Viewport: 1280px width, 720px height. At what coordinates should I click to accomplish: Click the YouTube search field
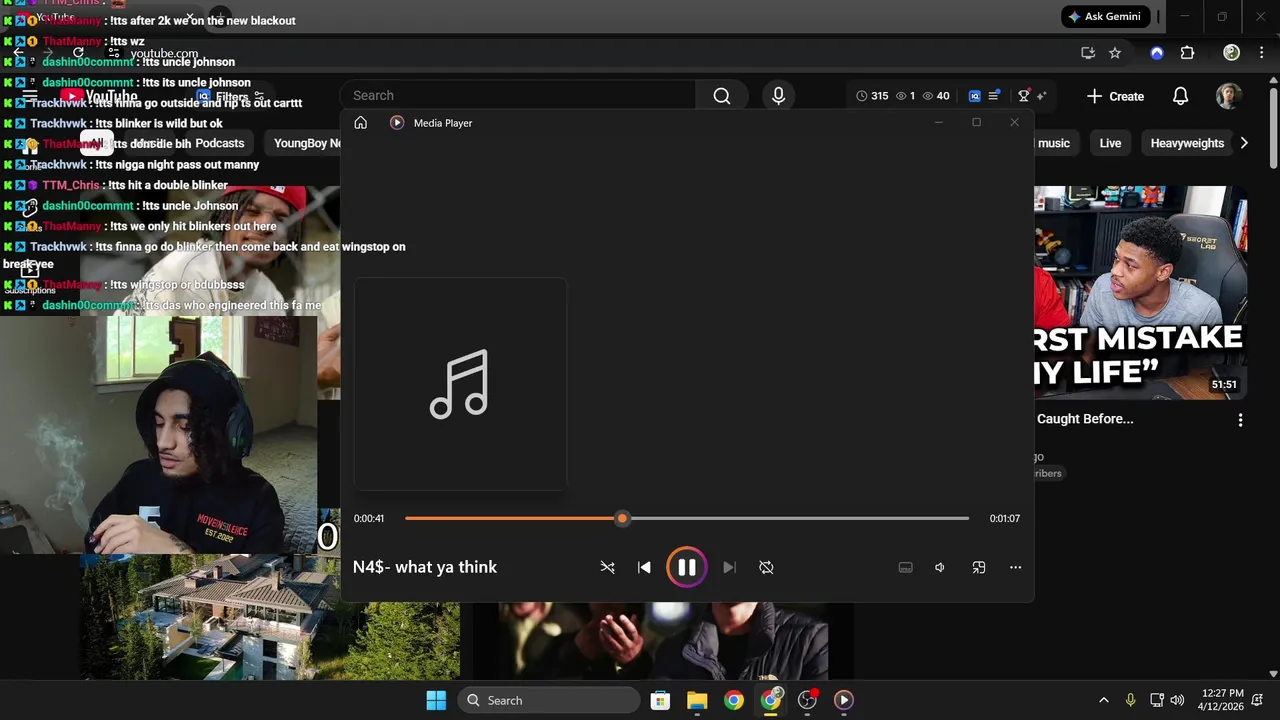pos(518,96)
